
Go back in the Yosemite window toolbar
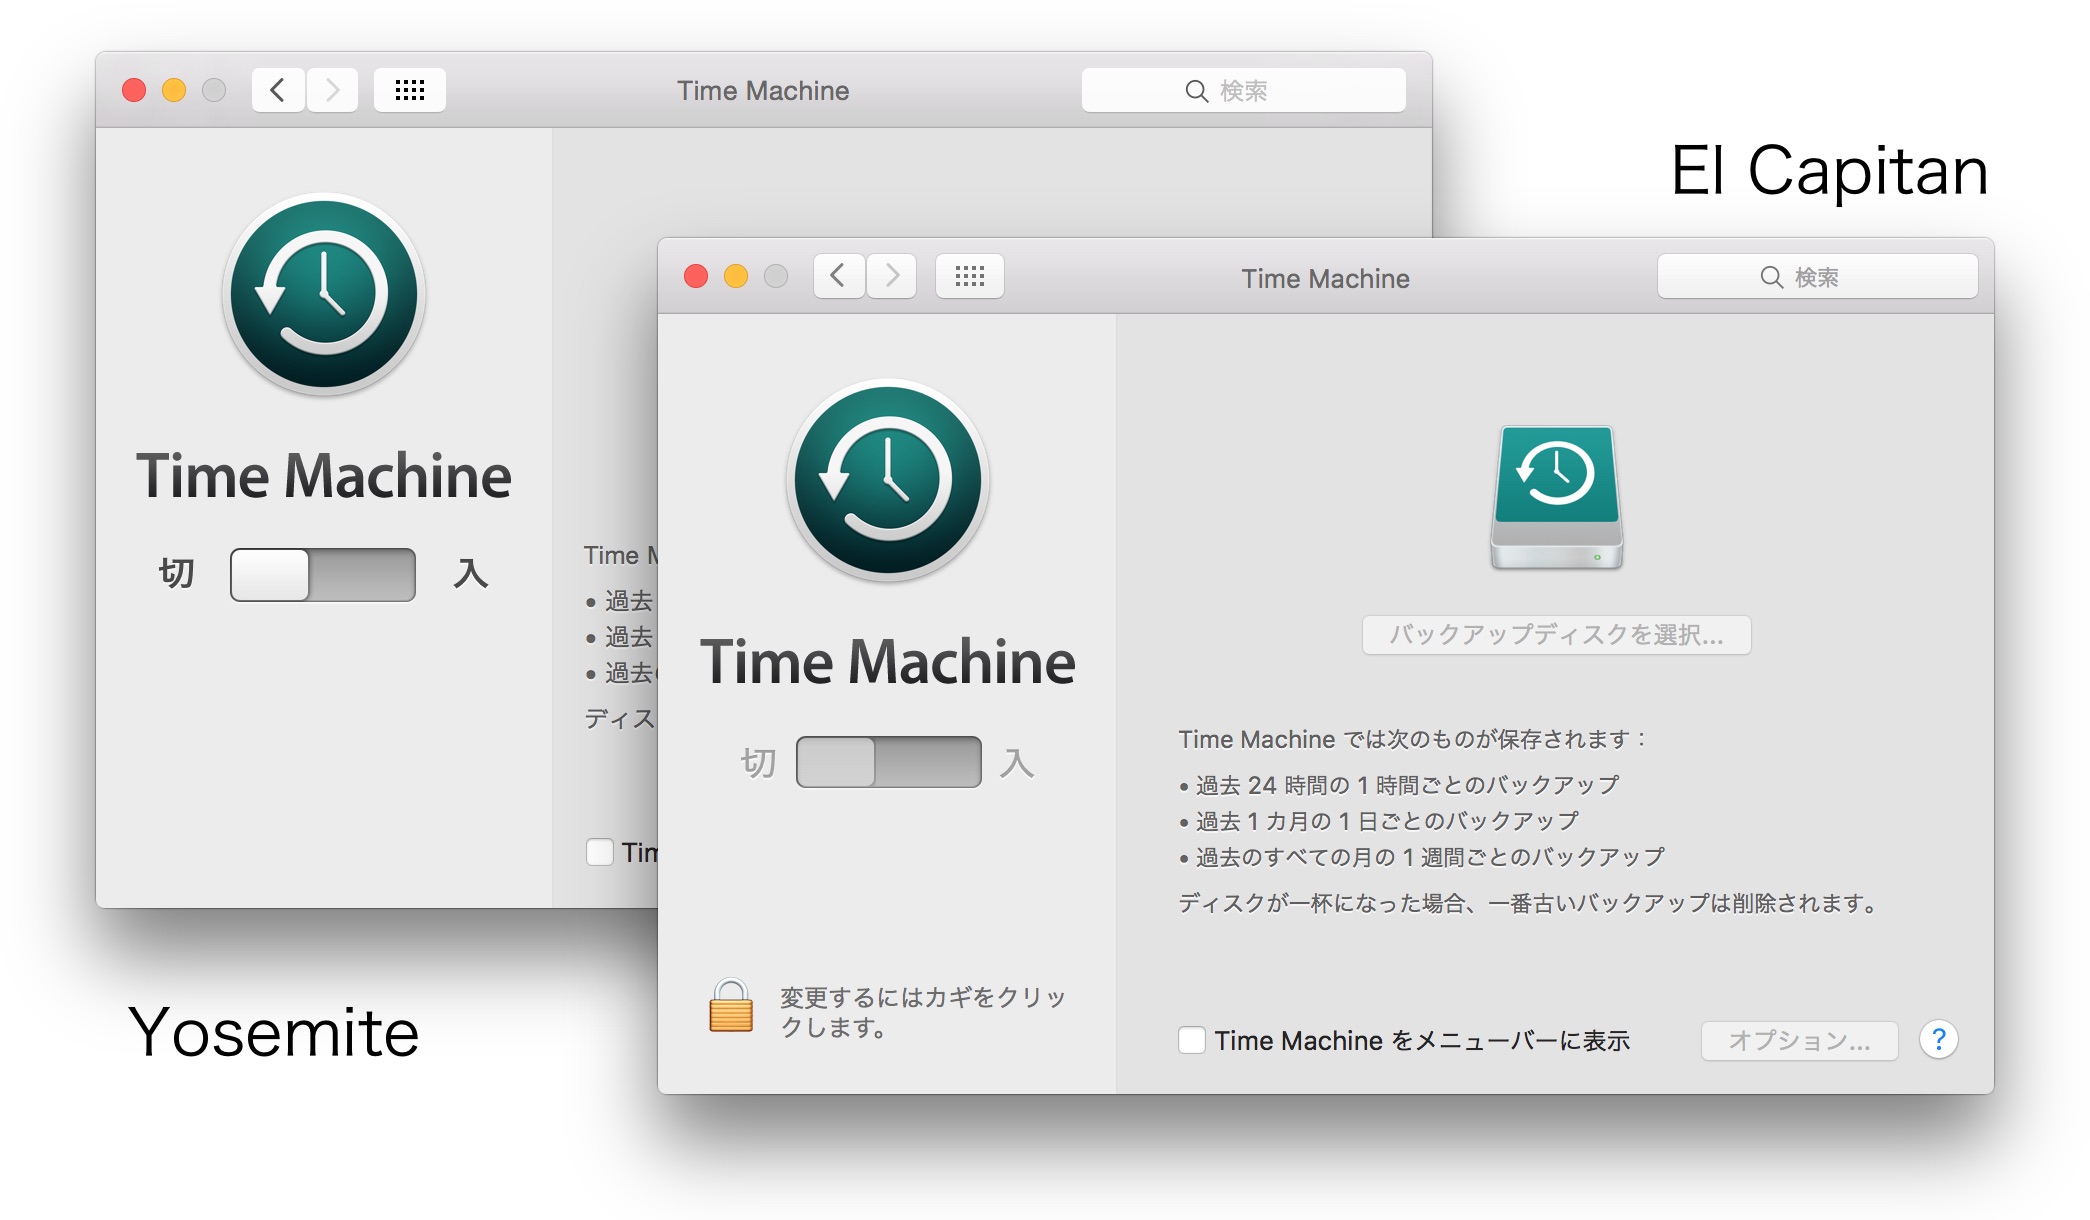click(278, 91)
